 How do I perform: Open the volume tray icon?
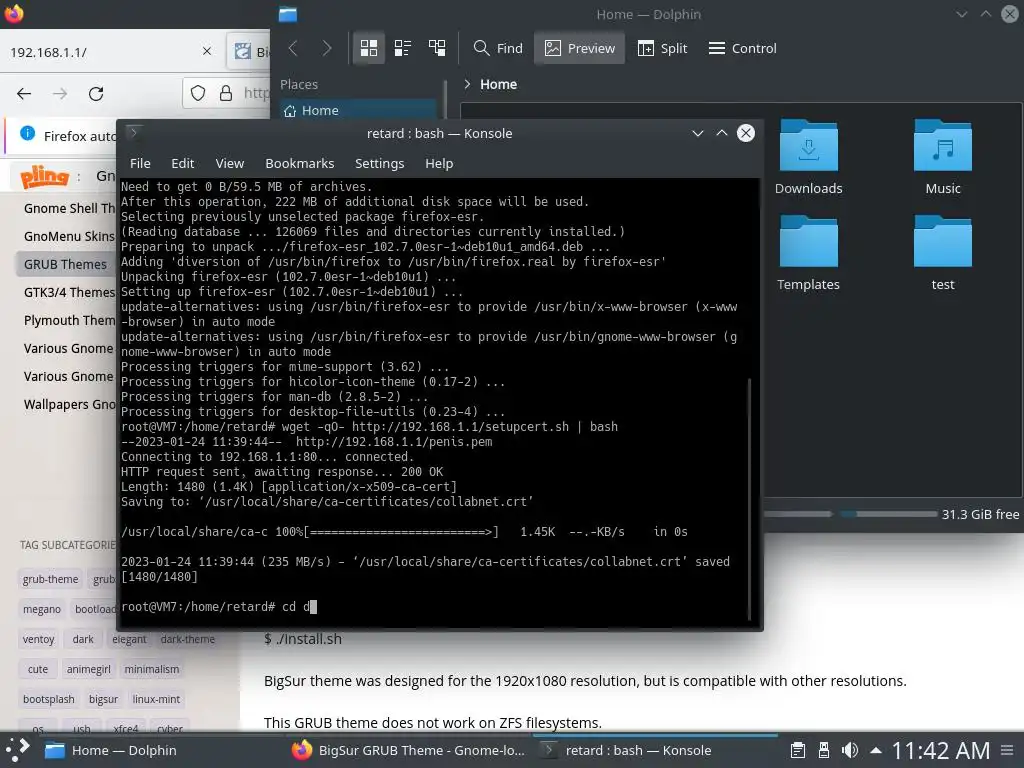tap(850, 750)
